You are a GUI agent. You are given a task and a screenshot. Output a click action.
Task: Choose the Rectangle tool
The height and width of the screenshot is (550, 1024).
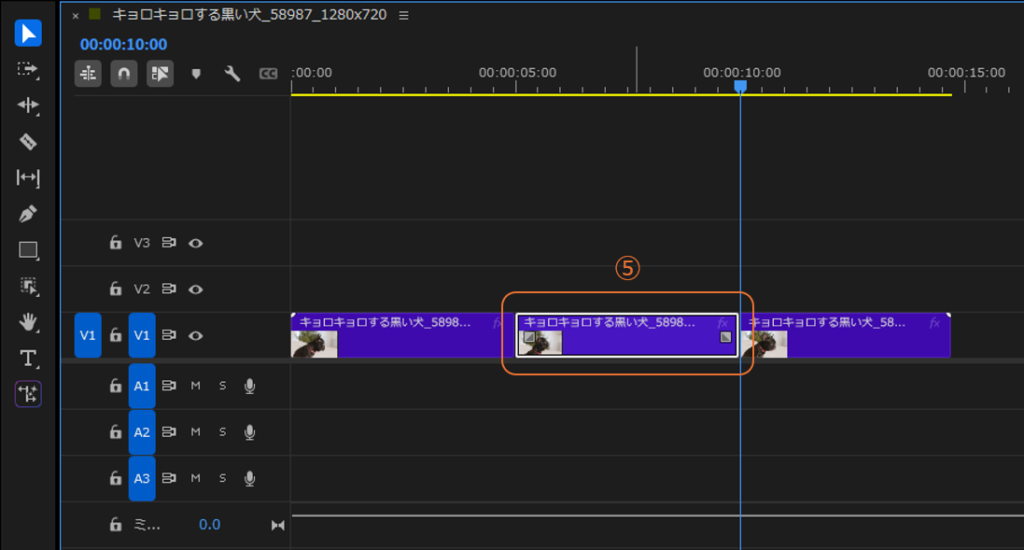pyautogui.click(x=28, y=250)
